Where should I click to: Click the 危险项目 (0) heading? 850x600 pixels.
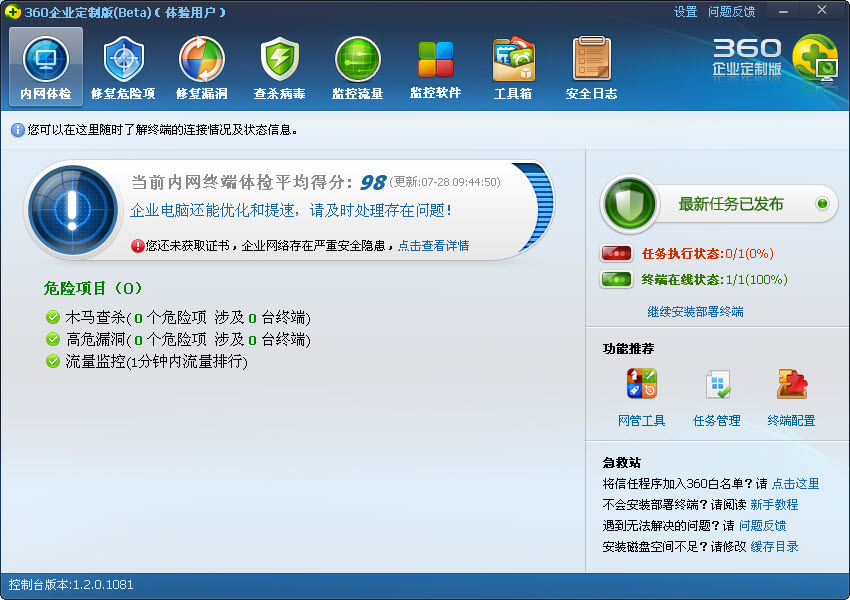point(93,288)
